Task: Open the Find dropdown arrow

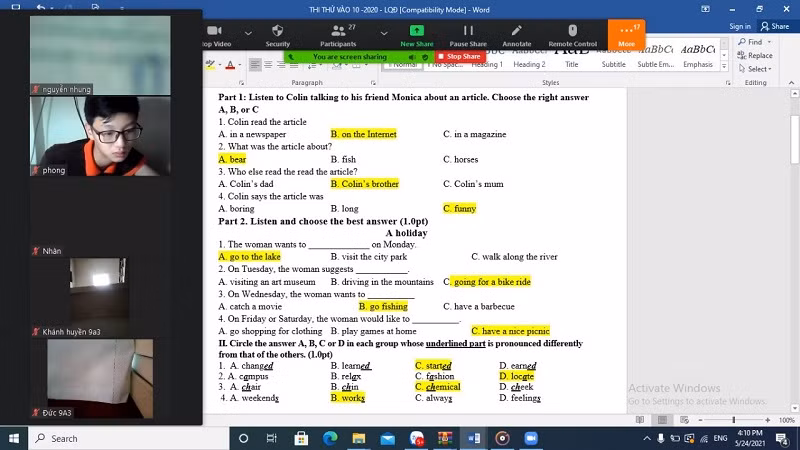Action: 768,42
